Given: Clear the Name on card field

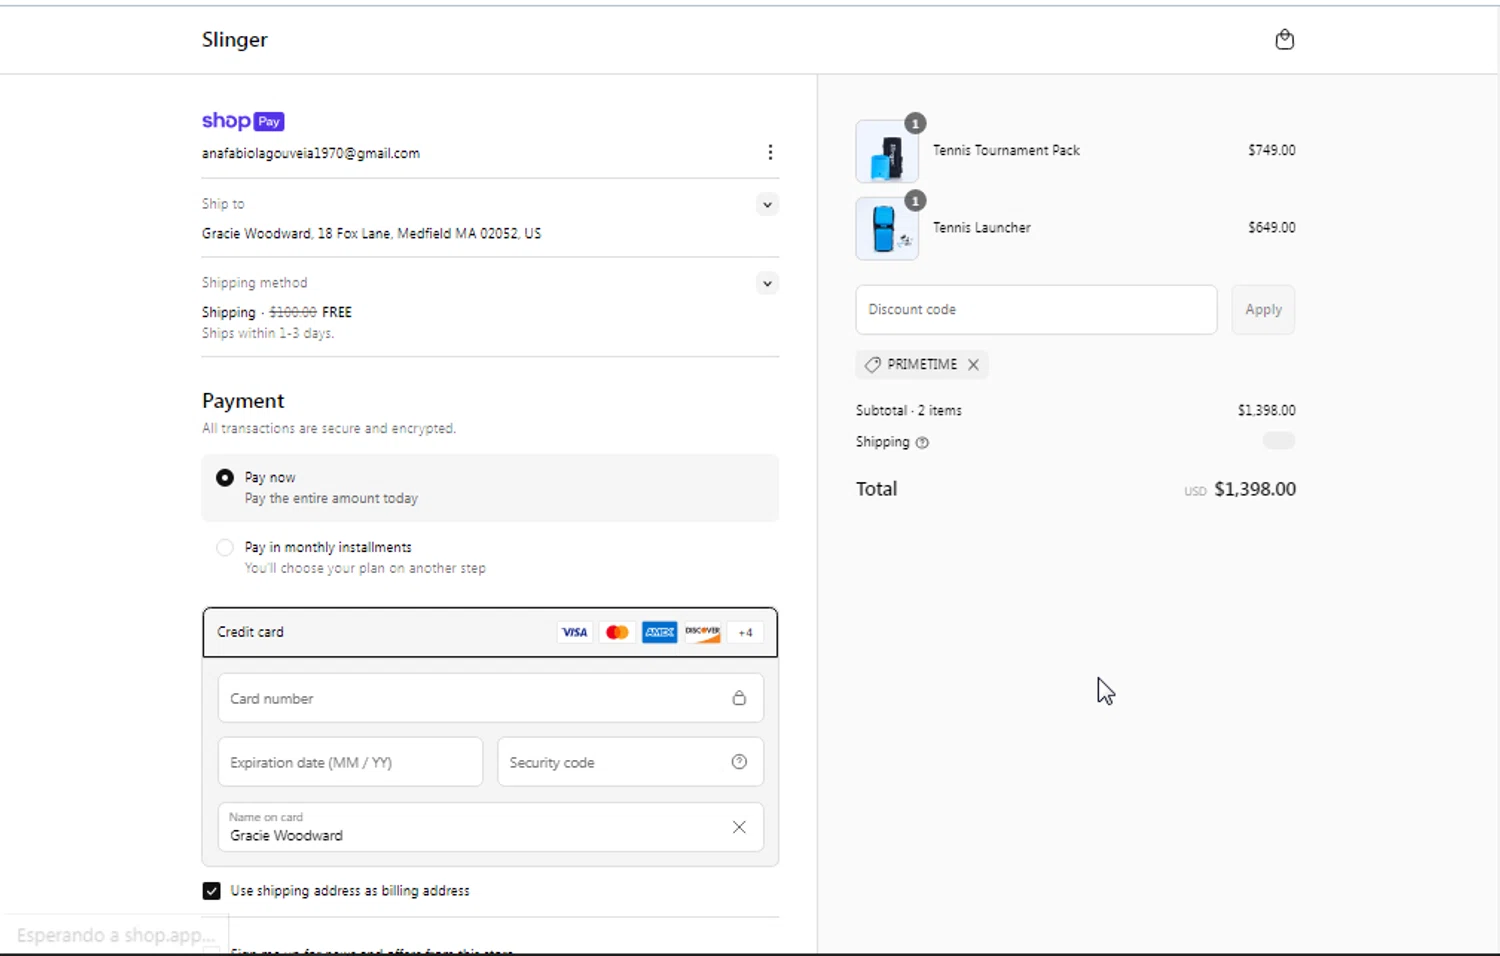Looking at the screenshot, I should [x=739, y=827].
